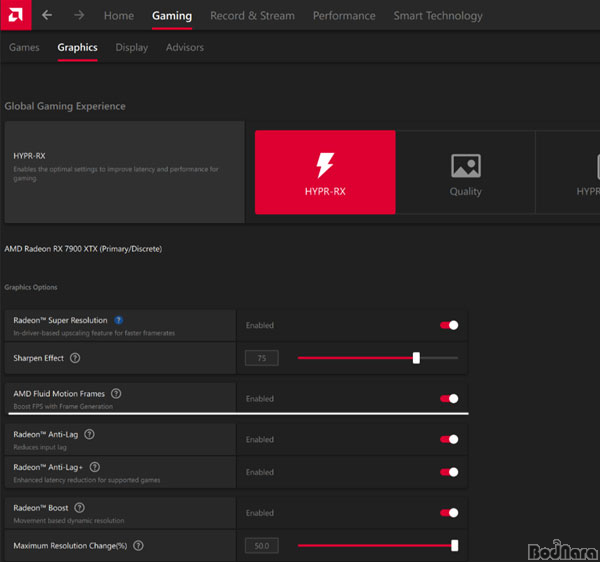Click the Maximum Resolution Change slider handle

(455, 546)
